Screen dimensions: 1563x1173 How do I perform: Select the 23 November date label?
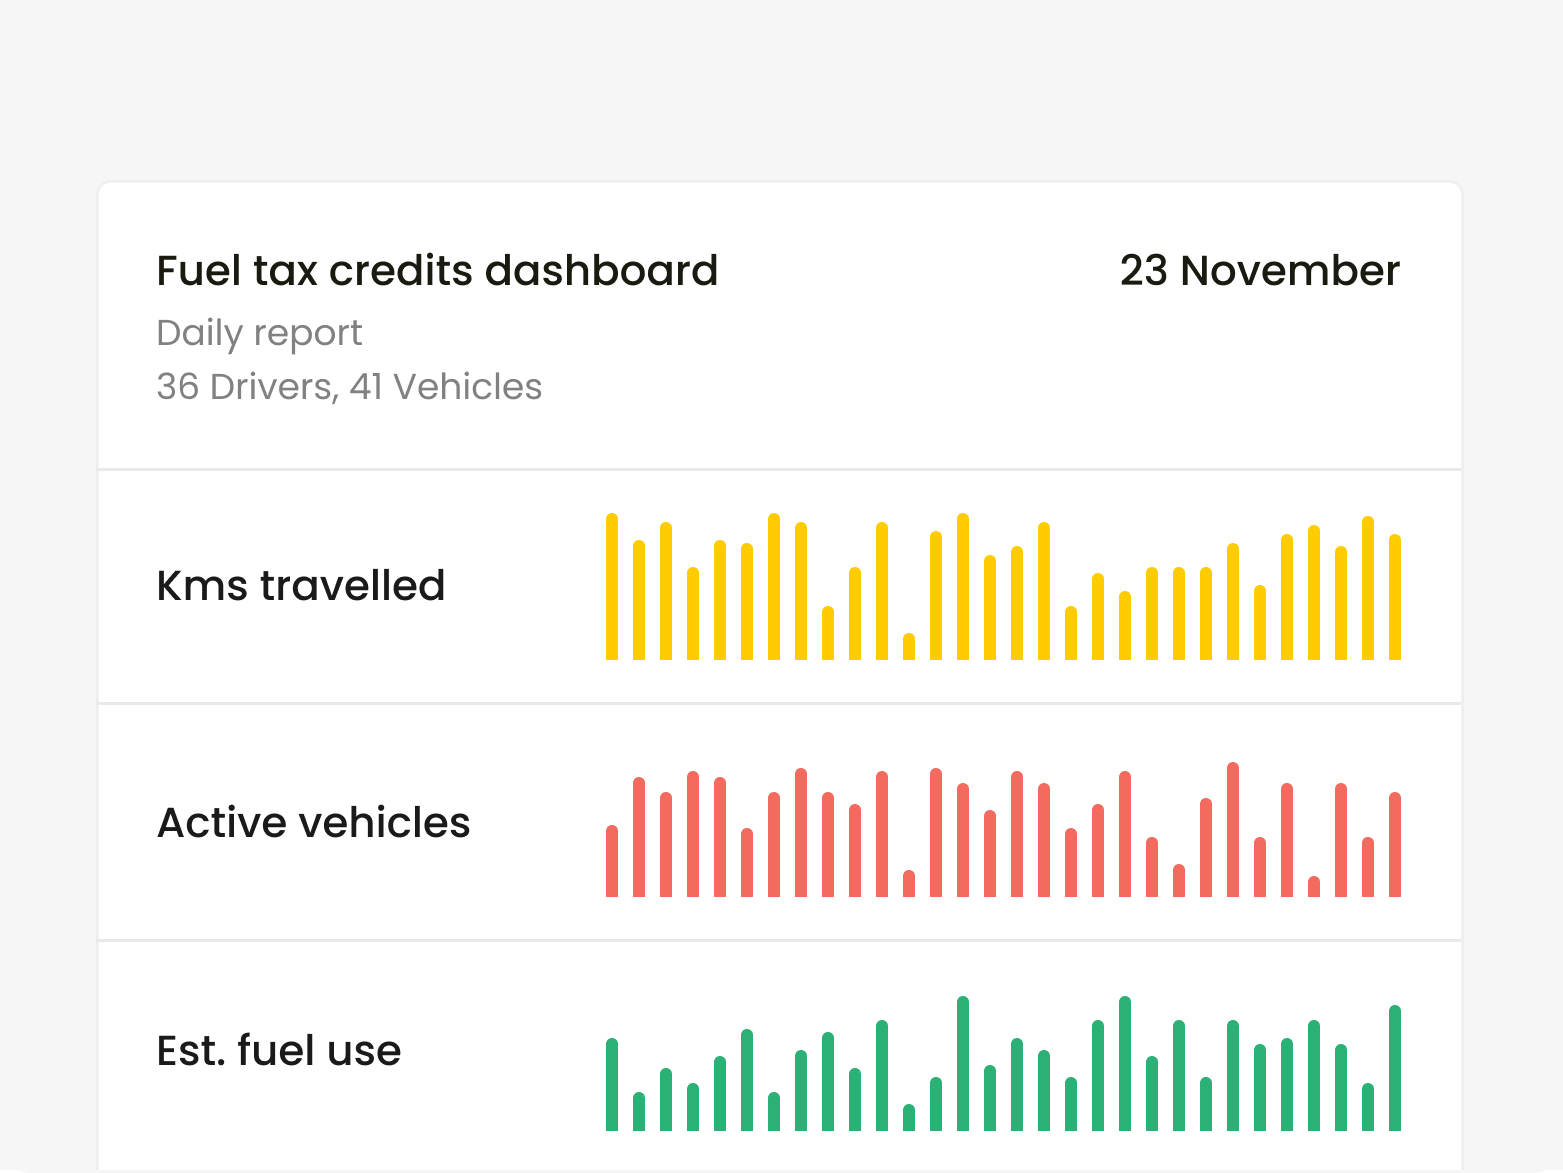click(1260, 271)
